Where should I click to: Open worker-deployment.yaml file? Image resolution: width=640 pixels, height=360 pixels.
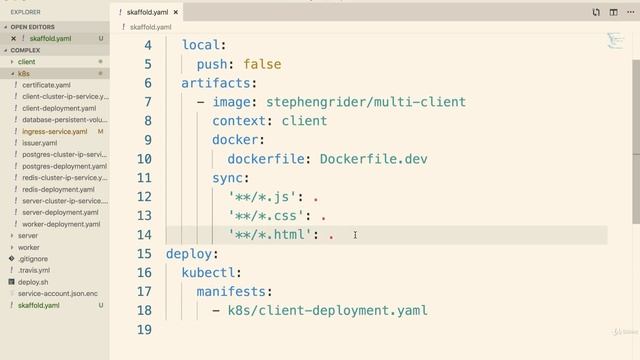click(61, 224)
